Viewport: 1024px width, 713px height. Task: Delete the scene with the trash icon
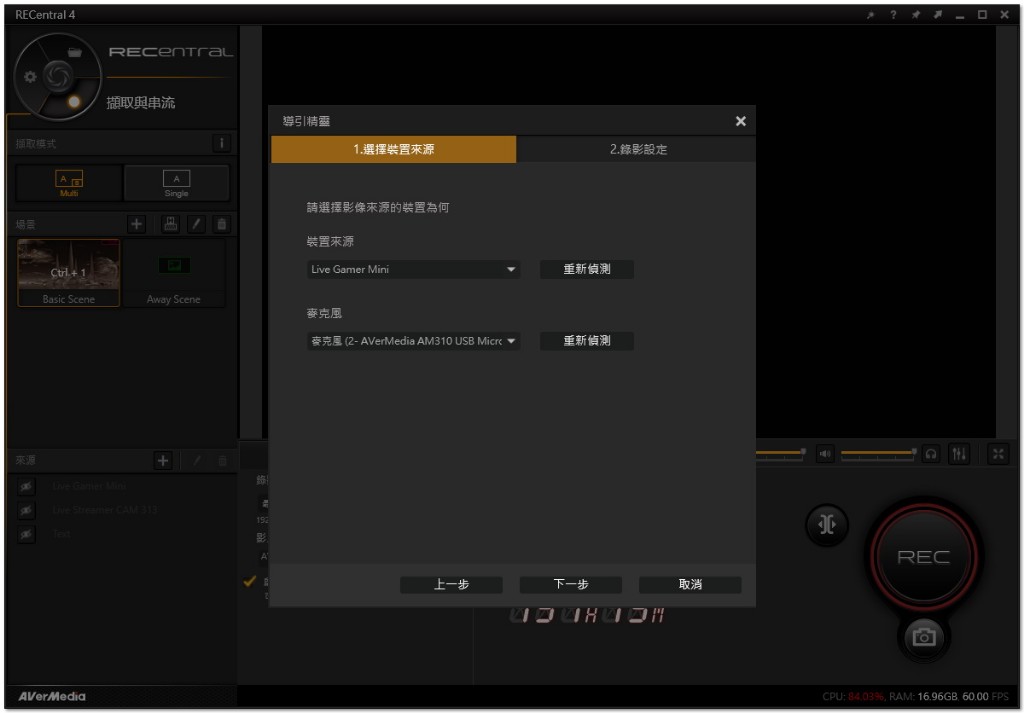coord(221,224)
